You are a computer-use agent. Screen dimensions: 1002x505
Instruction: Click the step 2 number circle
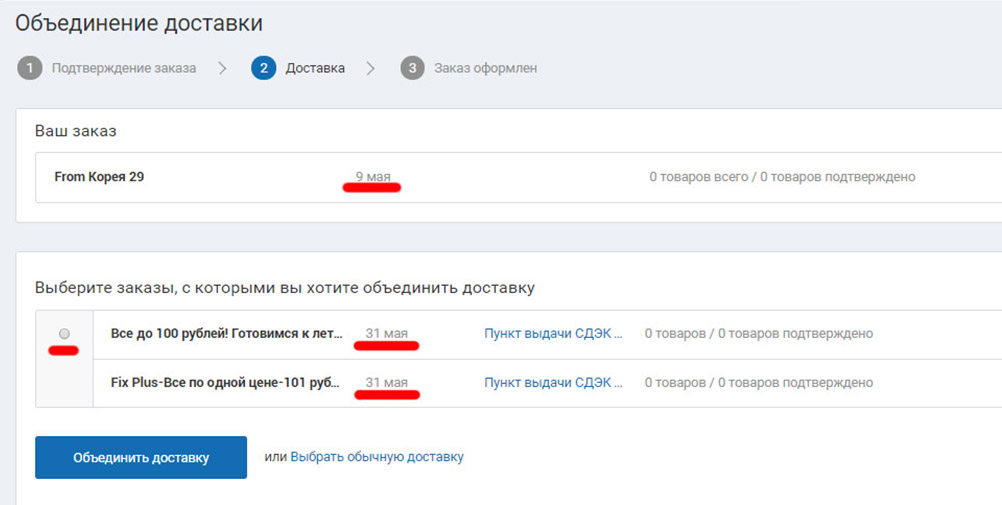[x=264, y=69]
